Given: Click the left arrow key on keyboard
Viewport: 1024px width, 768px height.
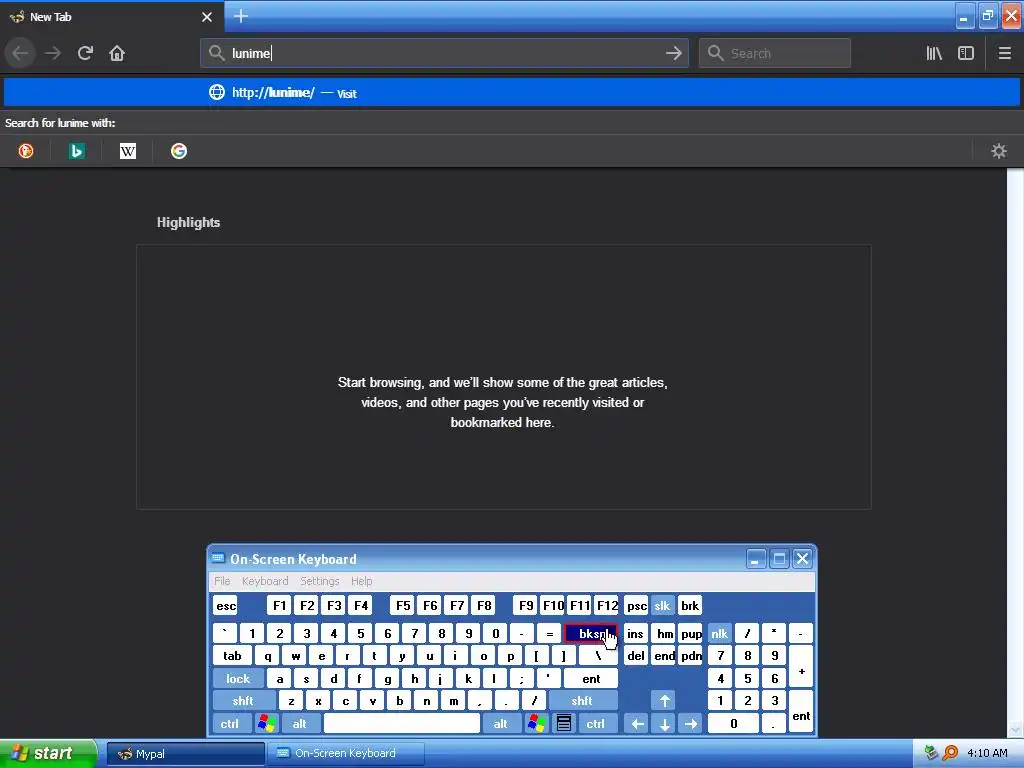Looking at the screenshot, I should tap(637, 724).
